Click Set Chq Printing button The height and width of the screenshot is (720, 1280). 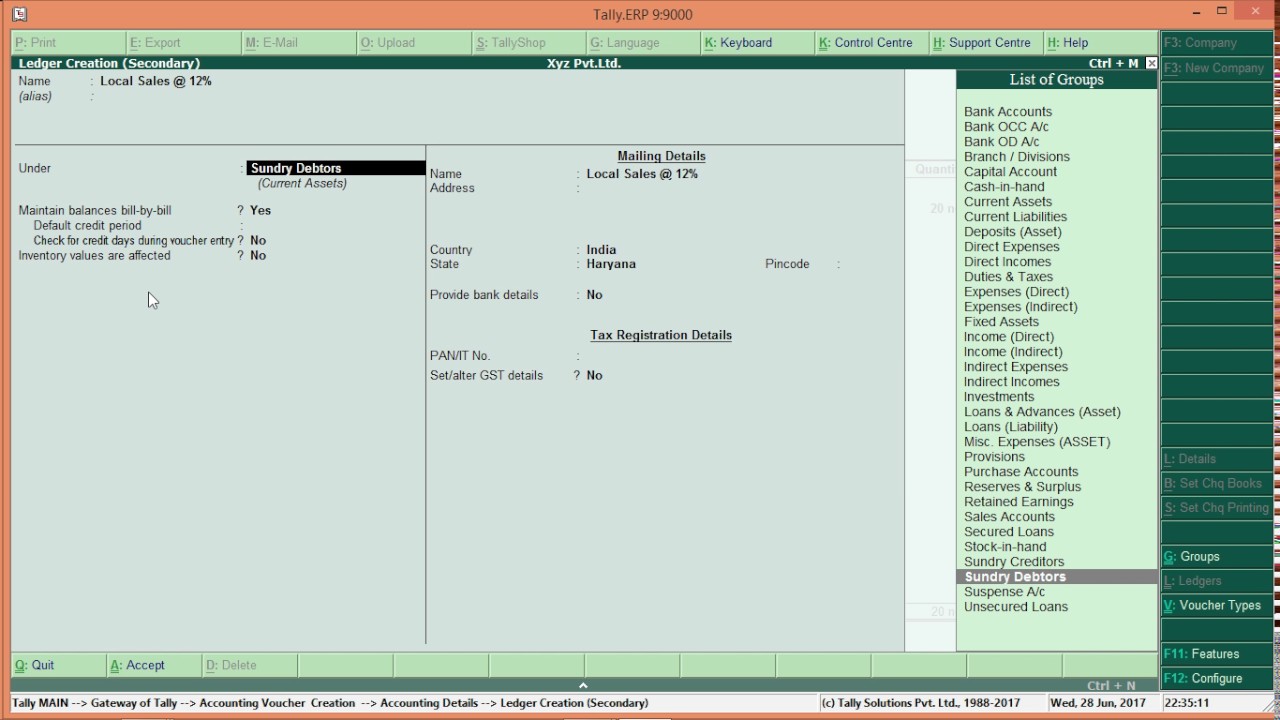[1217, 508]
